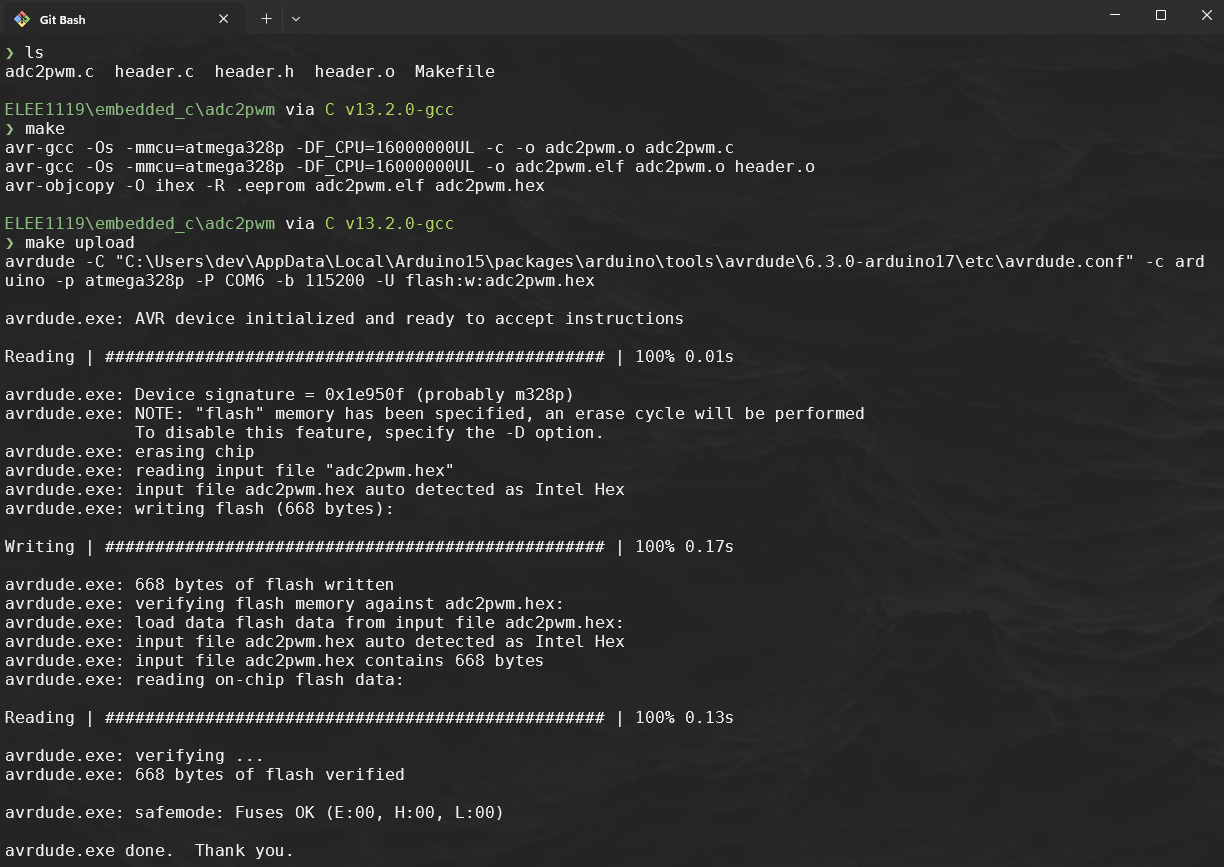The image size is (1224, 867).
Task: Click 'reading input file "adc2pwm.hex"' line
Action: coord(230,471)
